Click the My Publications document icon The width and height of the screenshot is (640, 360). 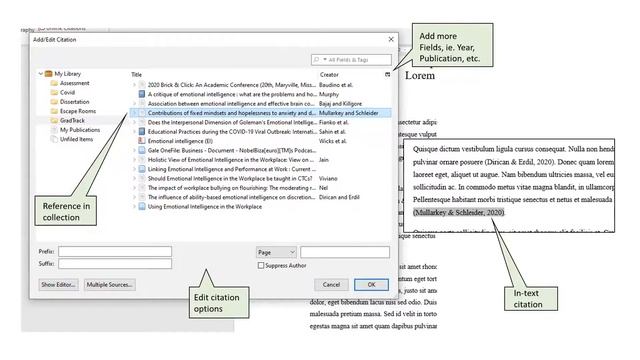tap(54, 130)
